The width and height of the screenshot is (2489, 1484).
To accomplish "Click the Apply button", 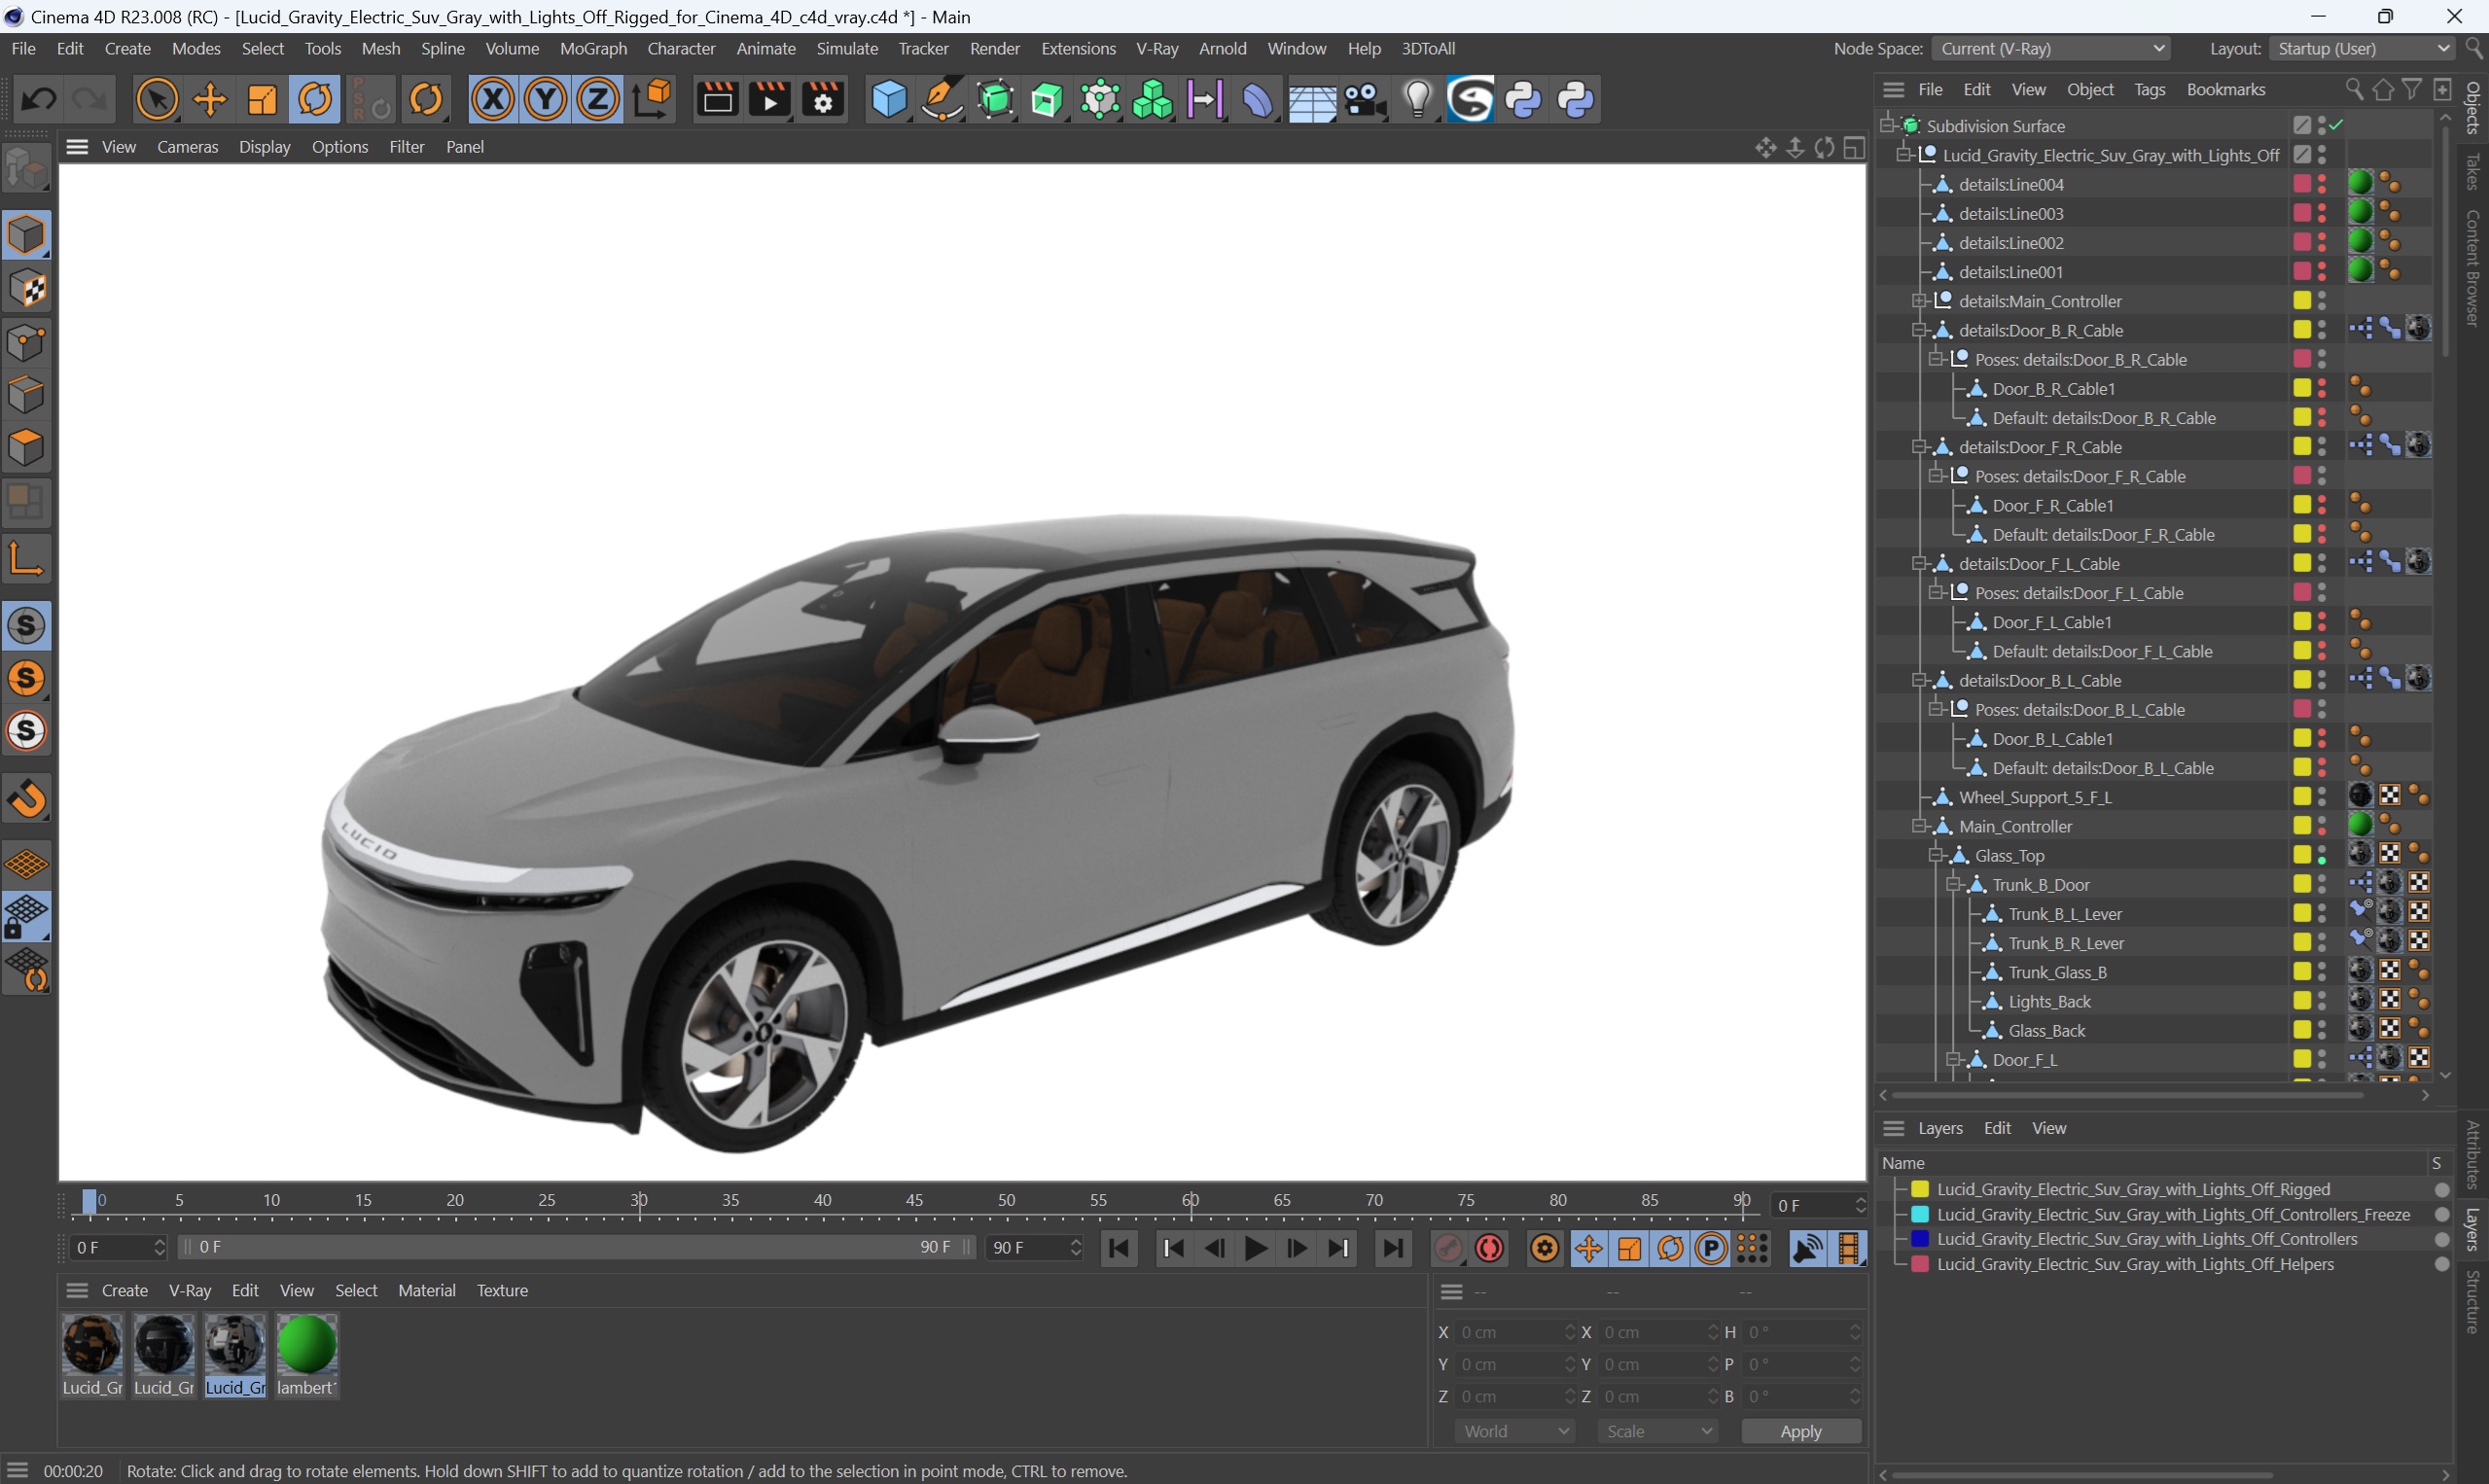I will click(1800, 1431).
